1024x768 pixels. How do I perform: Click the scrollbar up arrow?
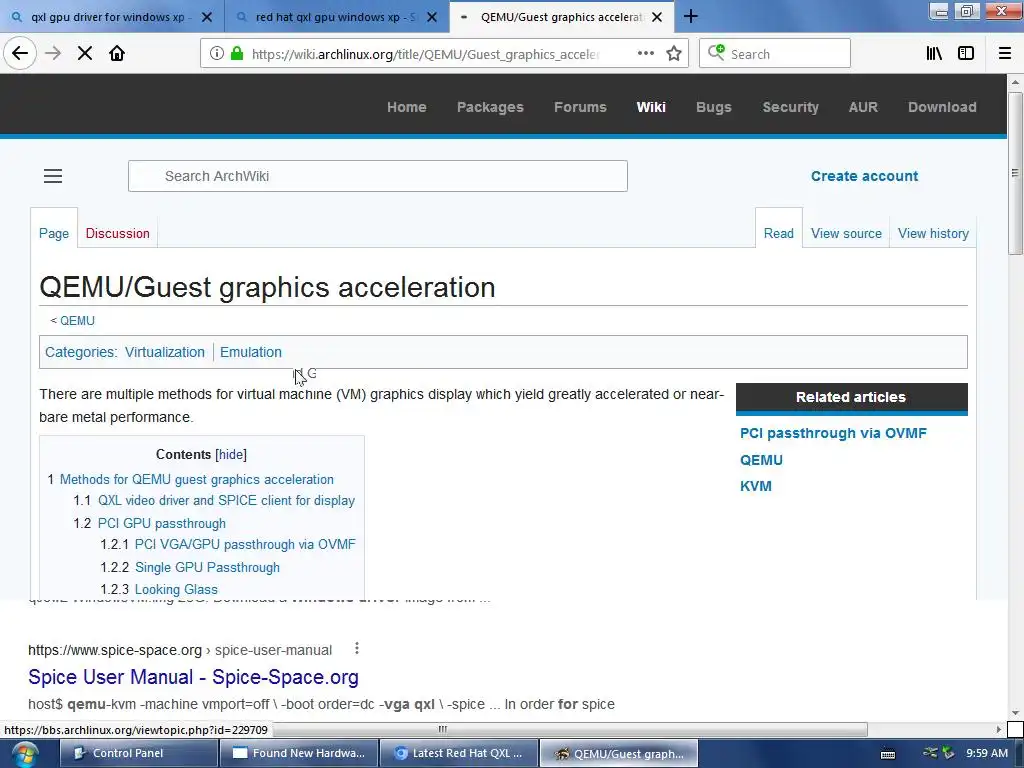tap(1015, 82)
